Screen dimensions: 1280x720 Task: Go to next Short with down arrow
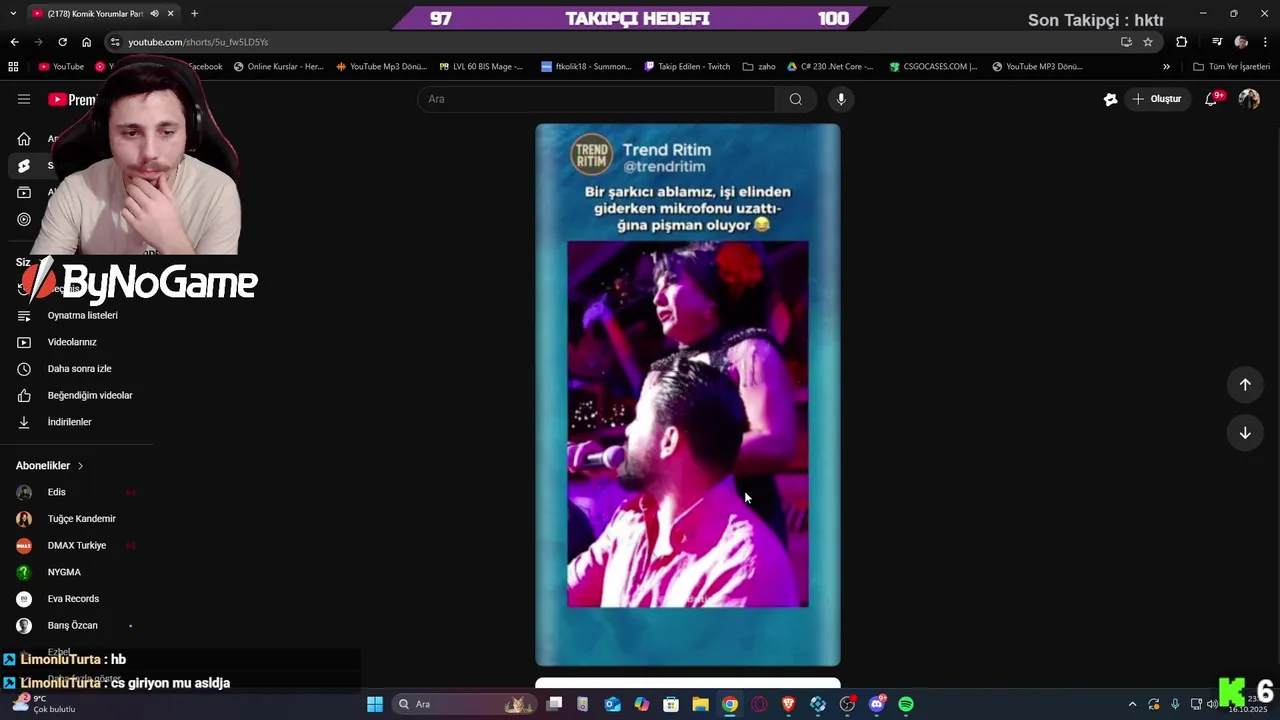click(1245, 433)
